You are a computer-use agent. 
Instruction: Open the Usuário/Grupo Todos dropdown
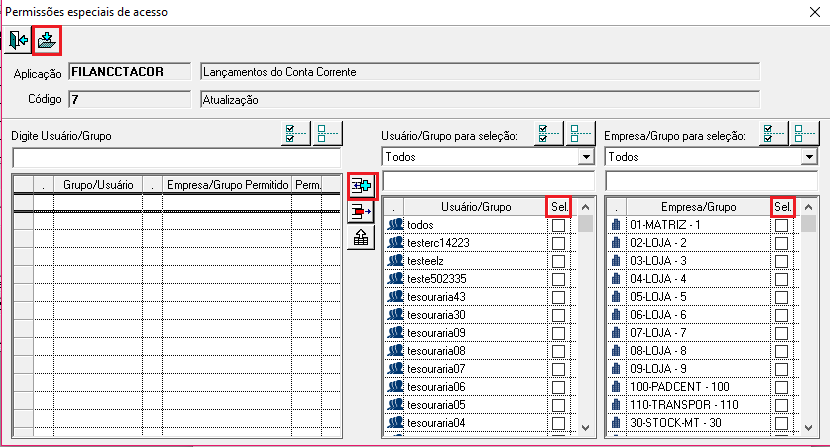pos(586,157)
